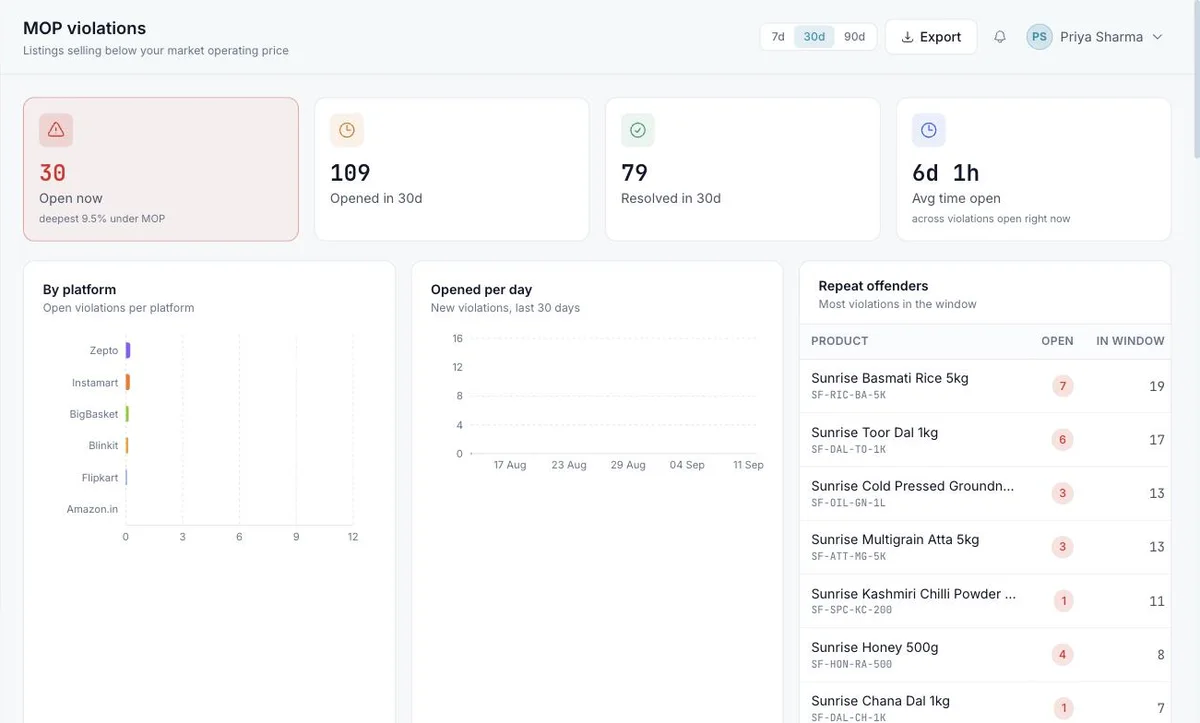Select the 7d time range
This screenshot has width=1200, height=723.
coord(778,37)
